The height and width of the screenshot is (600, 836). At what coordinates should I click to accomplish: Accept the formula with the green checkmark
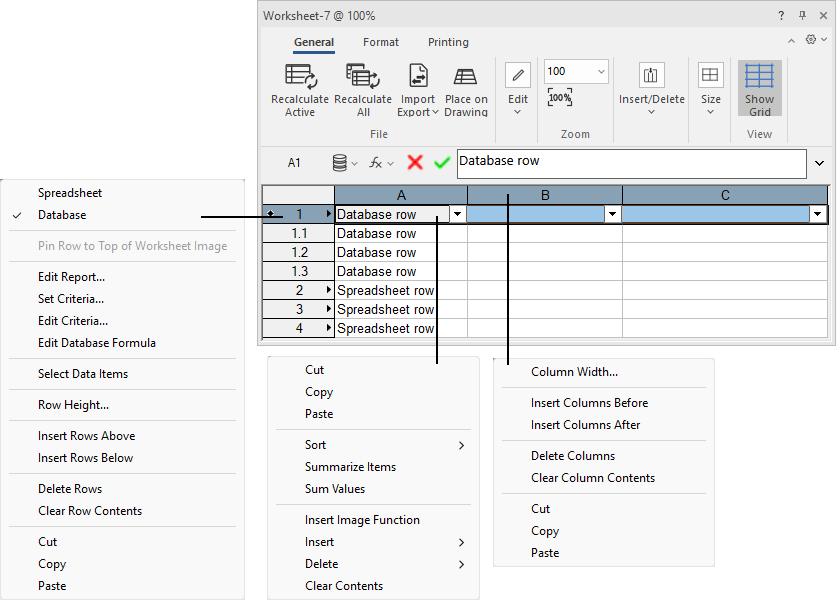click(x=441, y=162)
